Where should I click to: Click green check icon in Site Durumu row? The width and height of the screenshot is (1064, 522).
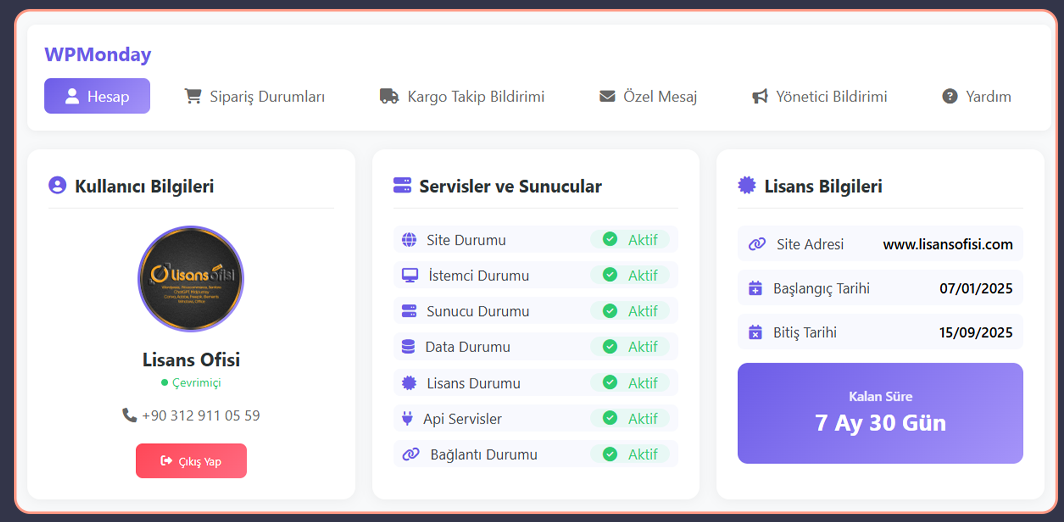tap(610, 240)
